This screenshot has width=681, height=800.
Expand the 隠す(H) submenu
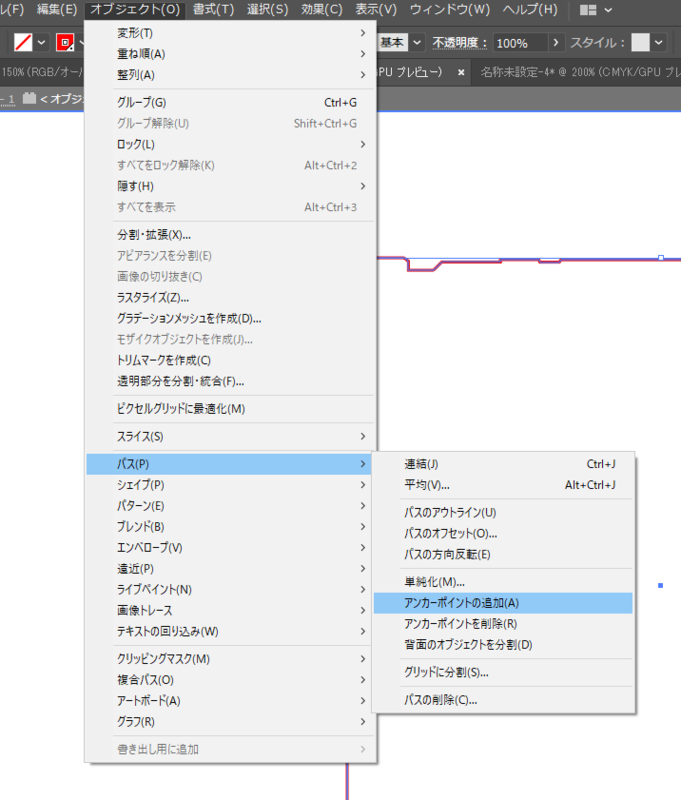click(x=231, y=186)
